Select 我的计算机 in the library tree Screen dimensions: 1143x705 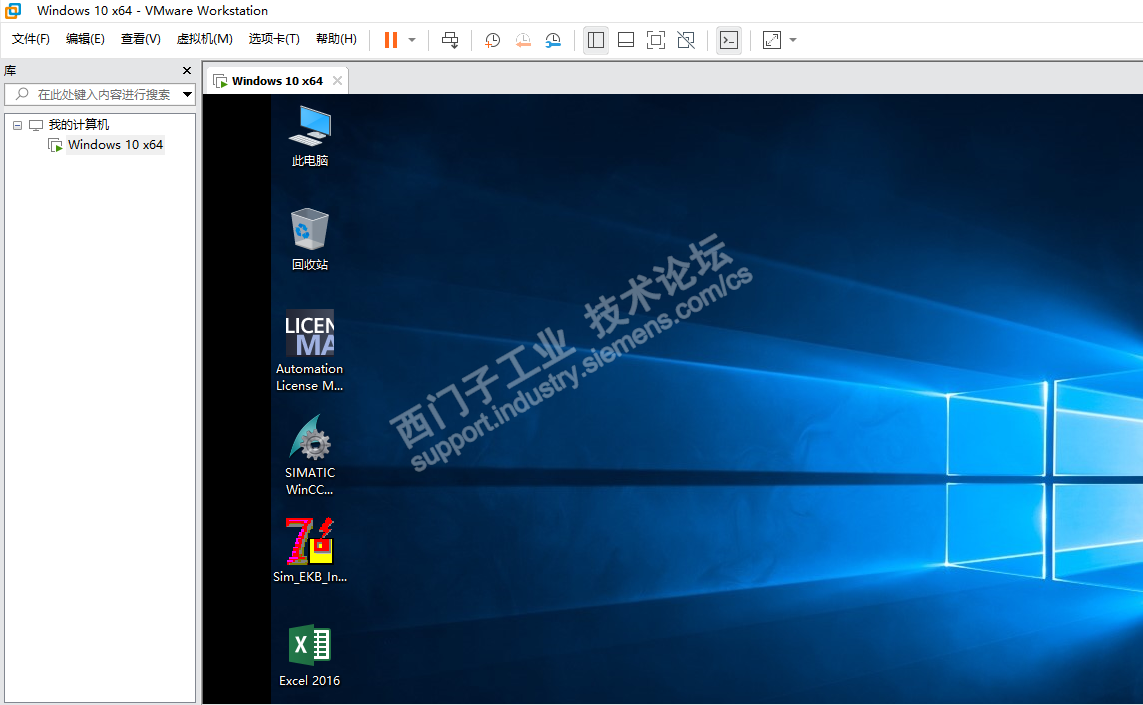(79, 125)
